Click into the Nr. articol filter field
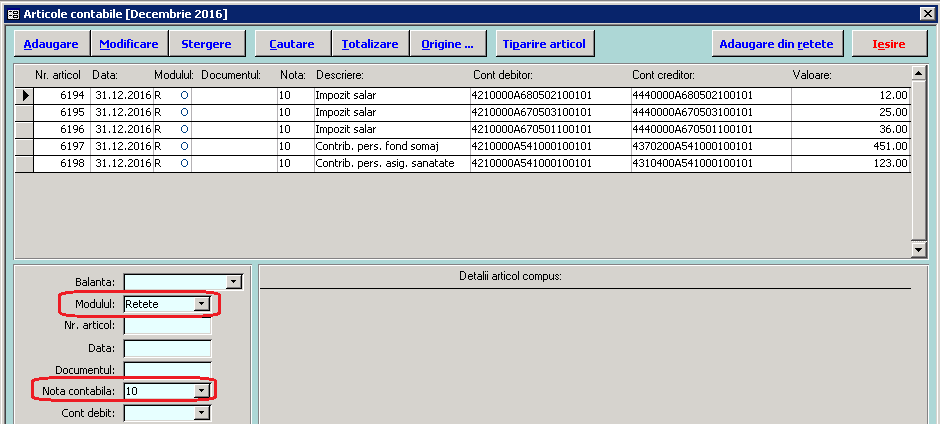The width and height of the screenshot is (940, 424). (167, 325)
